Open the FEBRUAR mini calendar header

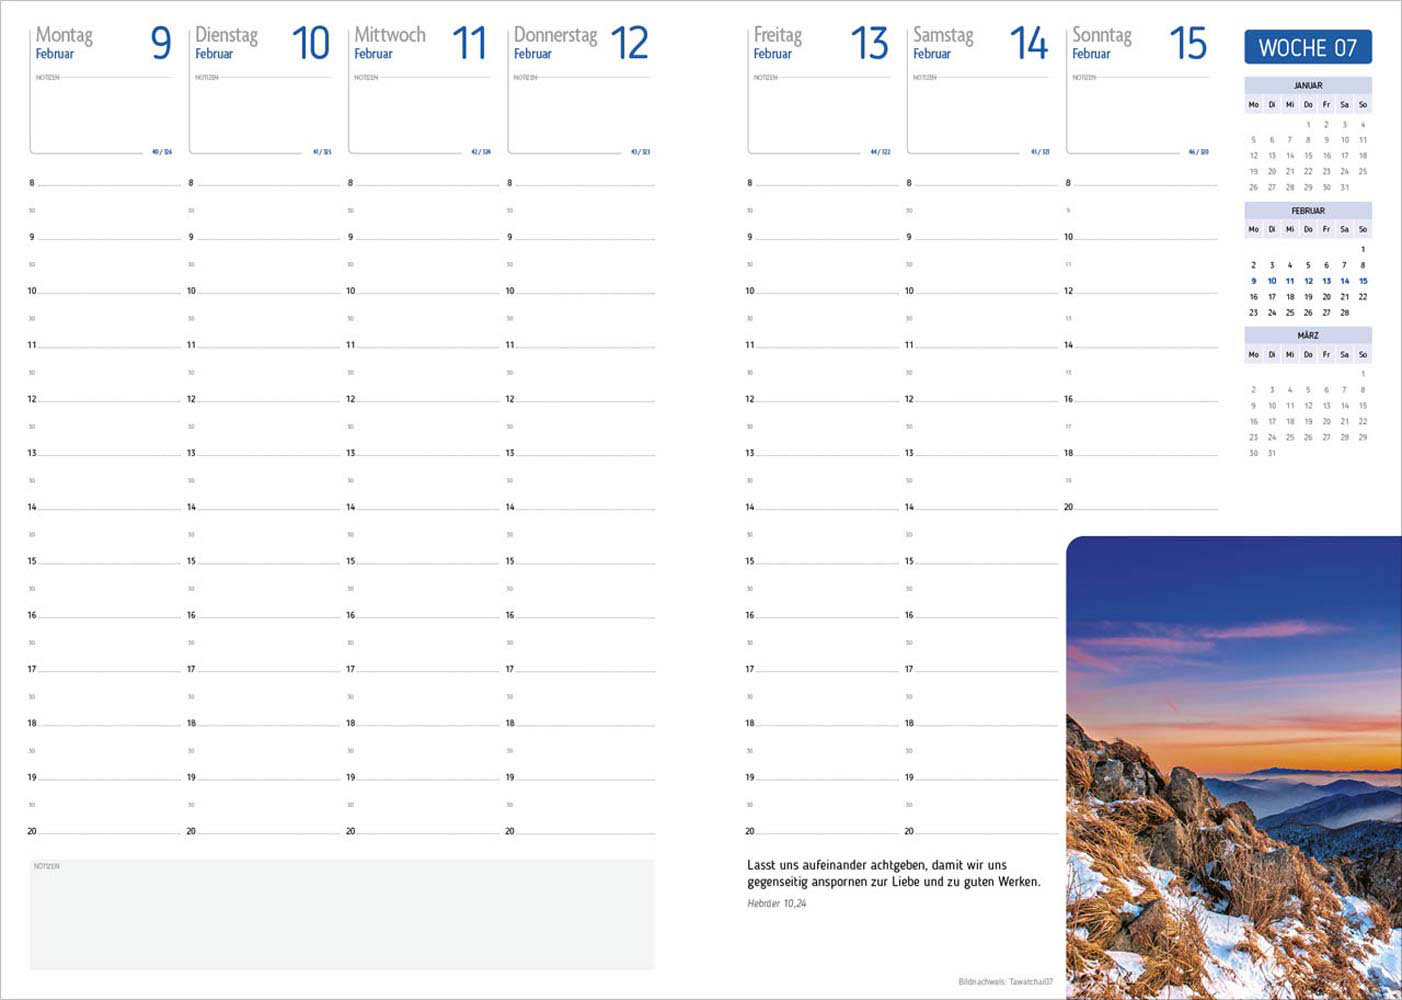tap(1307, 210)
